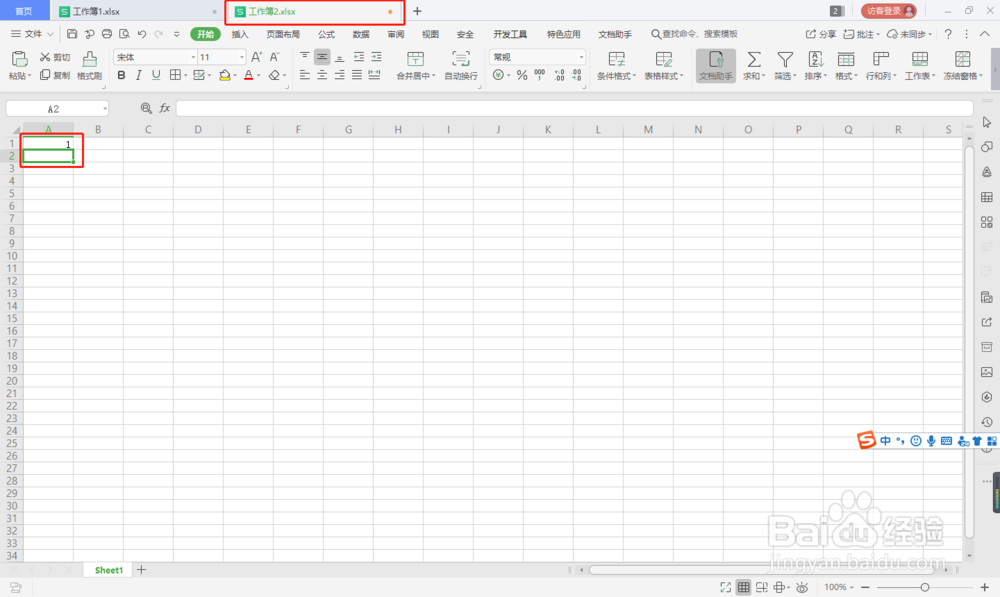
Task: Click the guest login (访客登录) button
Action: point(889,11)
